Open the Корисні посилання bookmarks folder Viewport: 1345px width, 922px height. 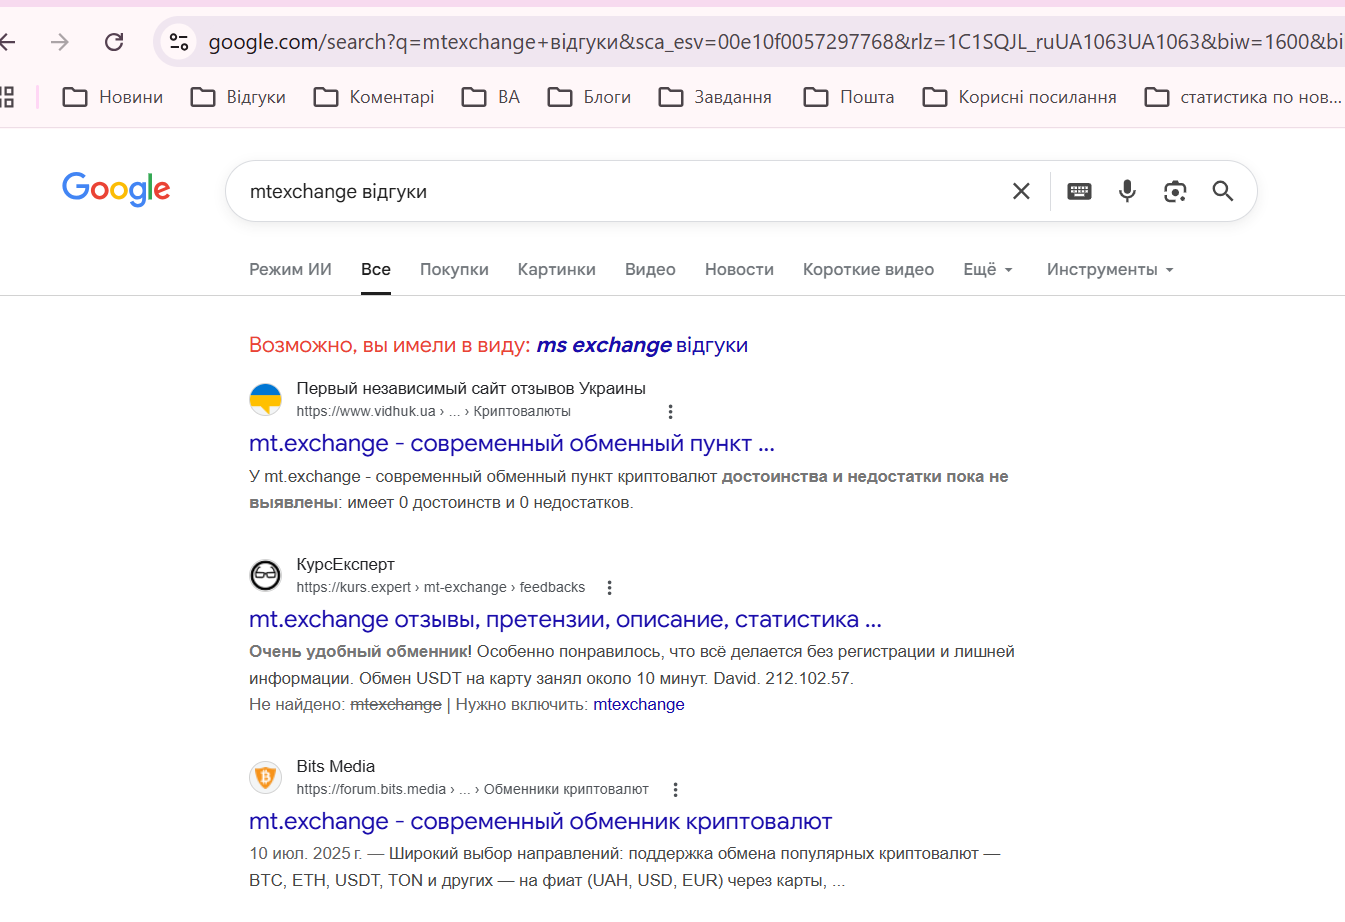(x=1019, y=97)
